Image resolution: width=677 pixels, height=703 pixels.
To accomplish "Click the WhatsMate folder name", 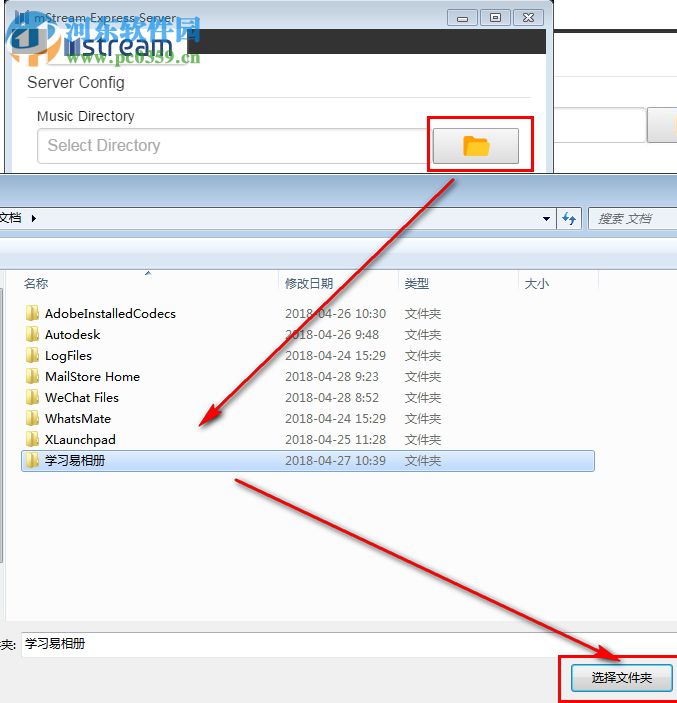I will coord(78,419).
